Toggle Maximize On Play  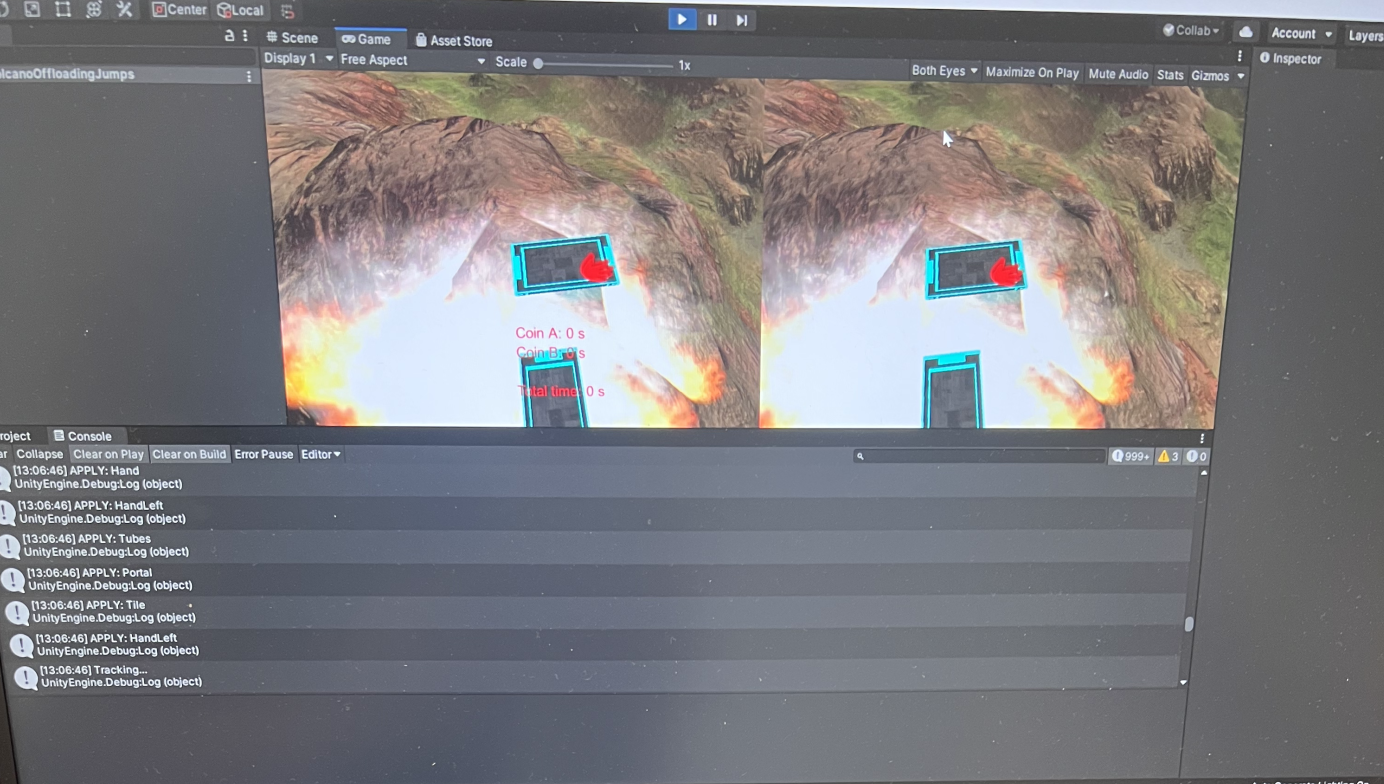pos(1032,73)
